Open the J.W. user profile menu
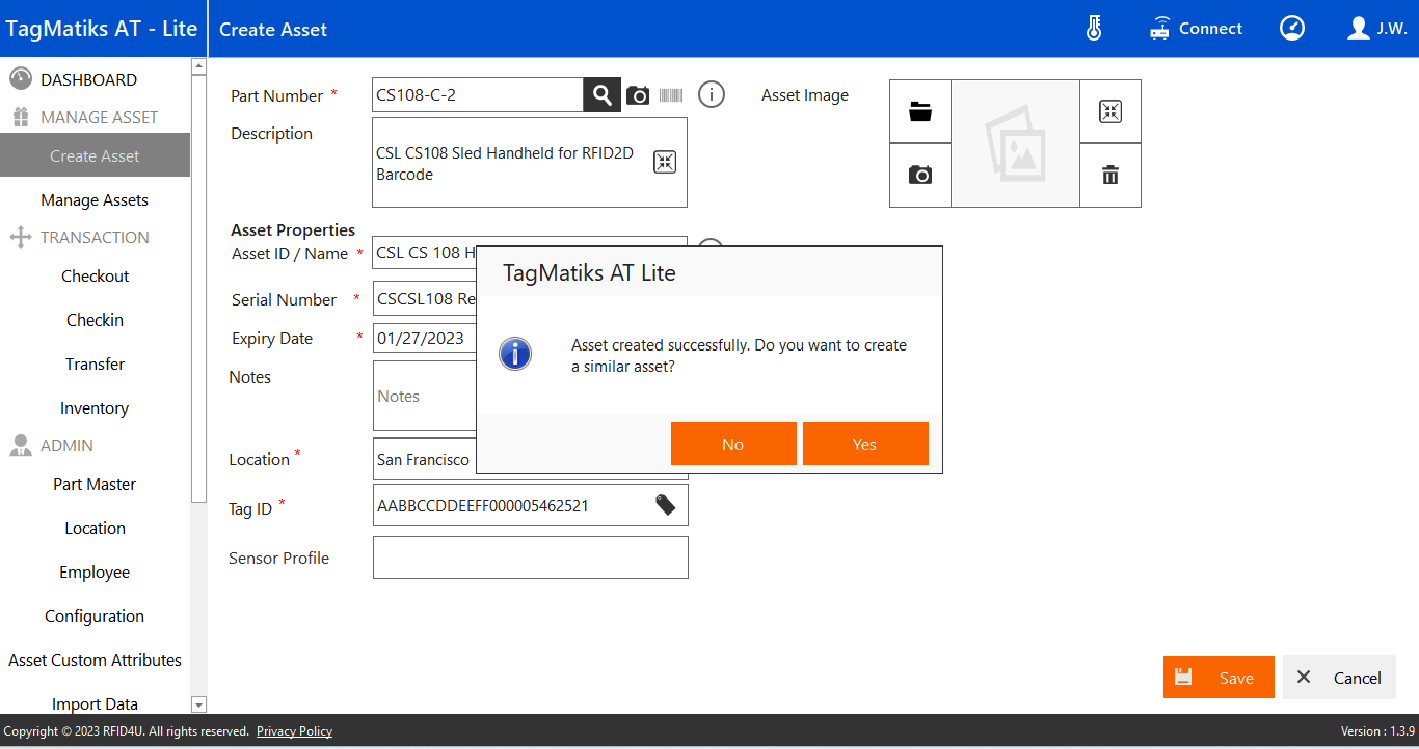This screenshot has width=1419, height=749. click(1377, 29)
